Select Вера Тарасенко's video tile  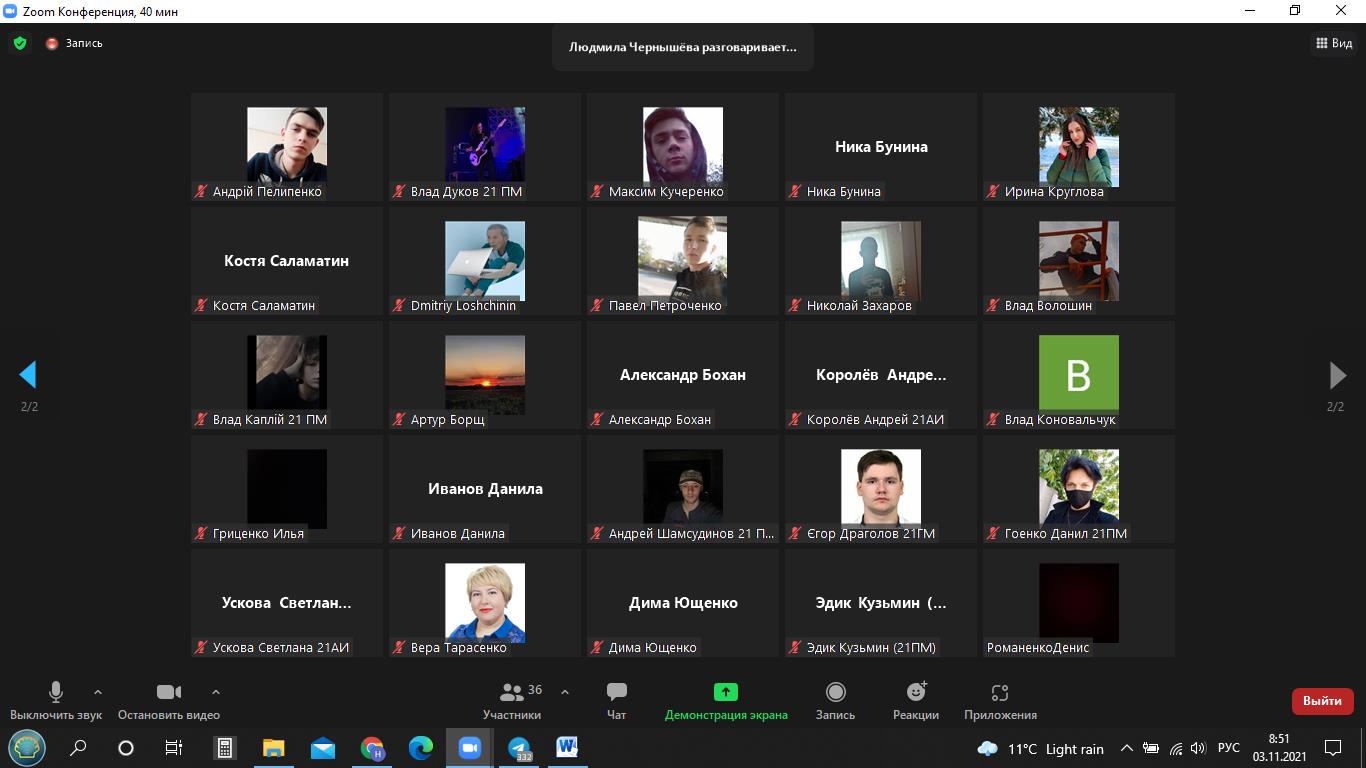coord(485,602)
